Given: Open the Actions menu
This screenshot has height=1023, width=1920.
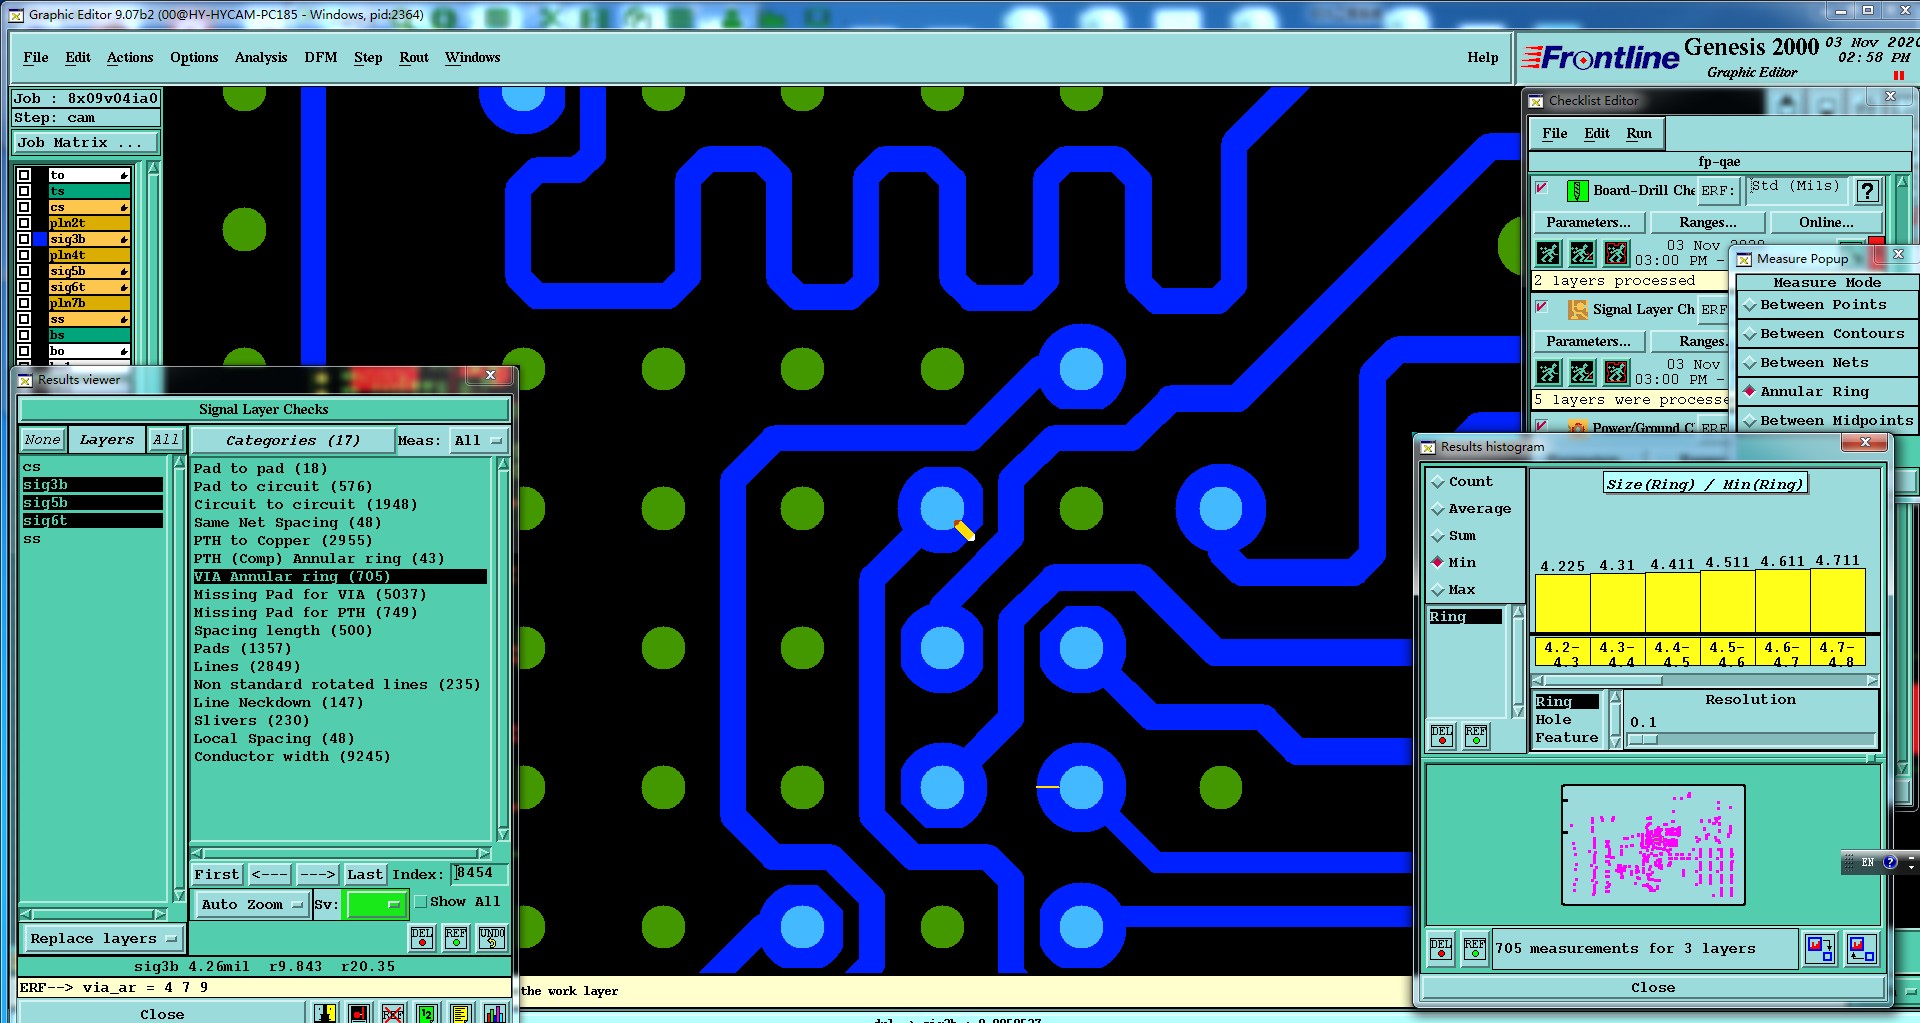Looking at the screenshot, I should (x=130, y=57).
